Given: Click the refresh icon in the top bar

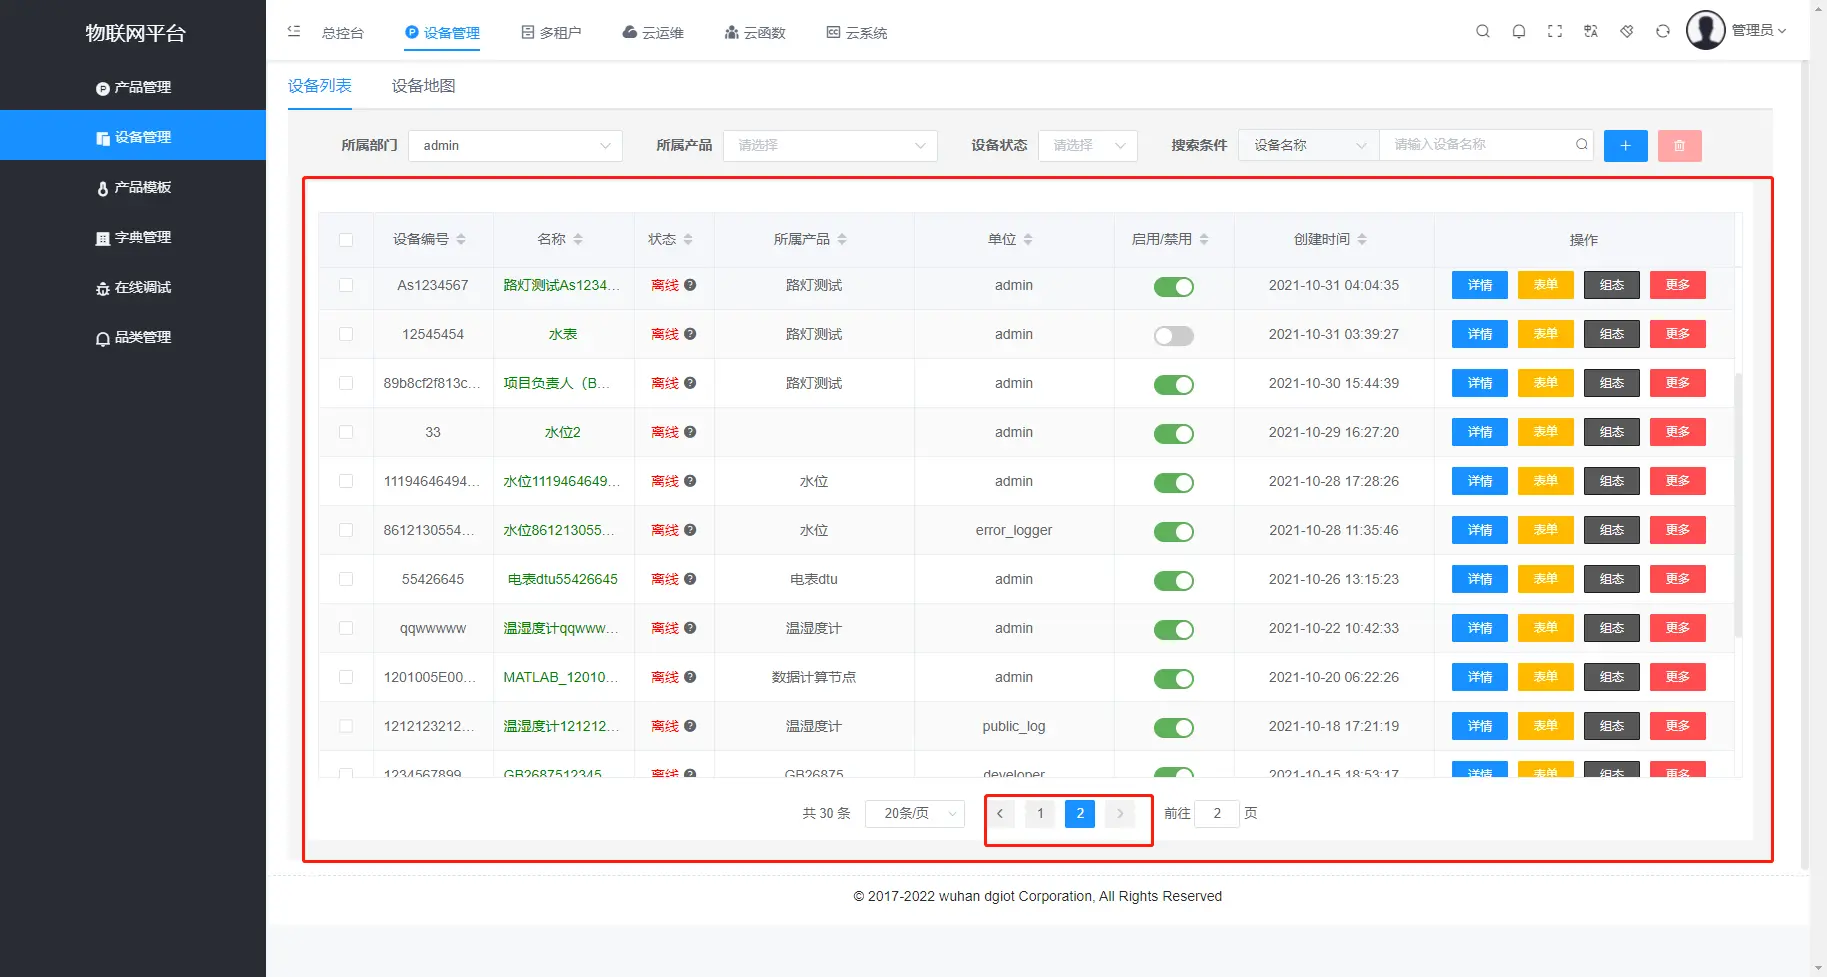Looking at the screenshot, I should coord(1662,31).
